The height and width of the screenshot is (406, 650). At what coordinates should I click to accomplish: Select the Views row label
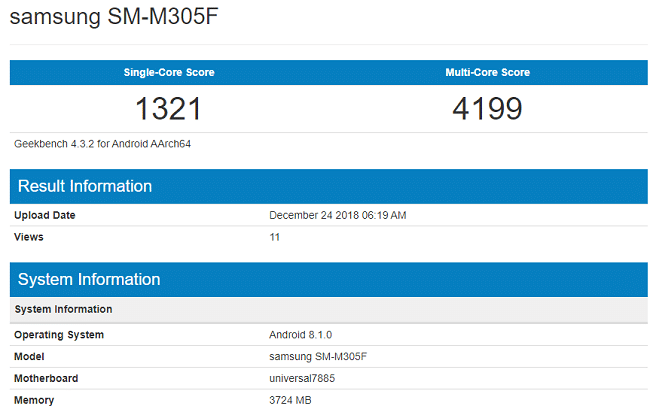[29, 237]
